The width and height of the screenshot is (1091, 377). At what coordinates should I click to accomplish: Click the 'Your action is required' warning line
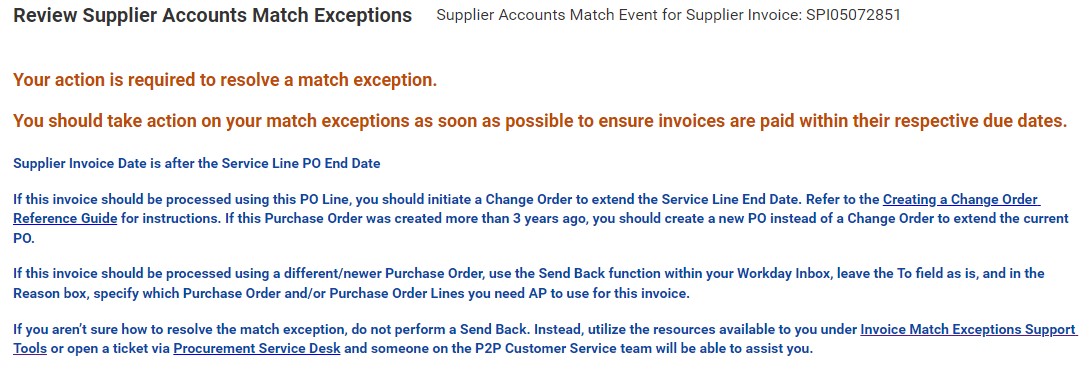click(x=225, y=81)
